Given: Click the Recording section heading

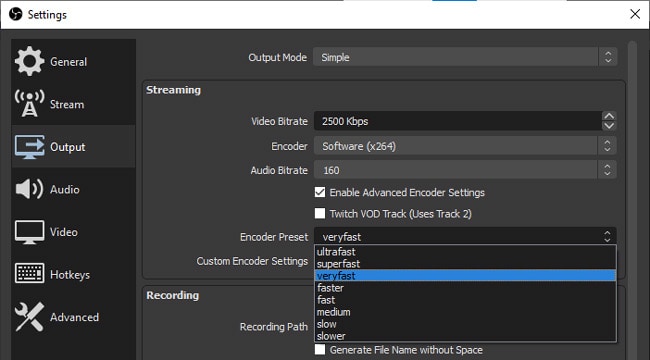Looking at the screenshot, I should point(172,295).
